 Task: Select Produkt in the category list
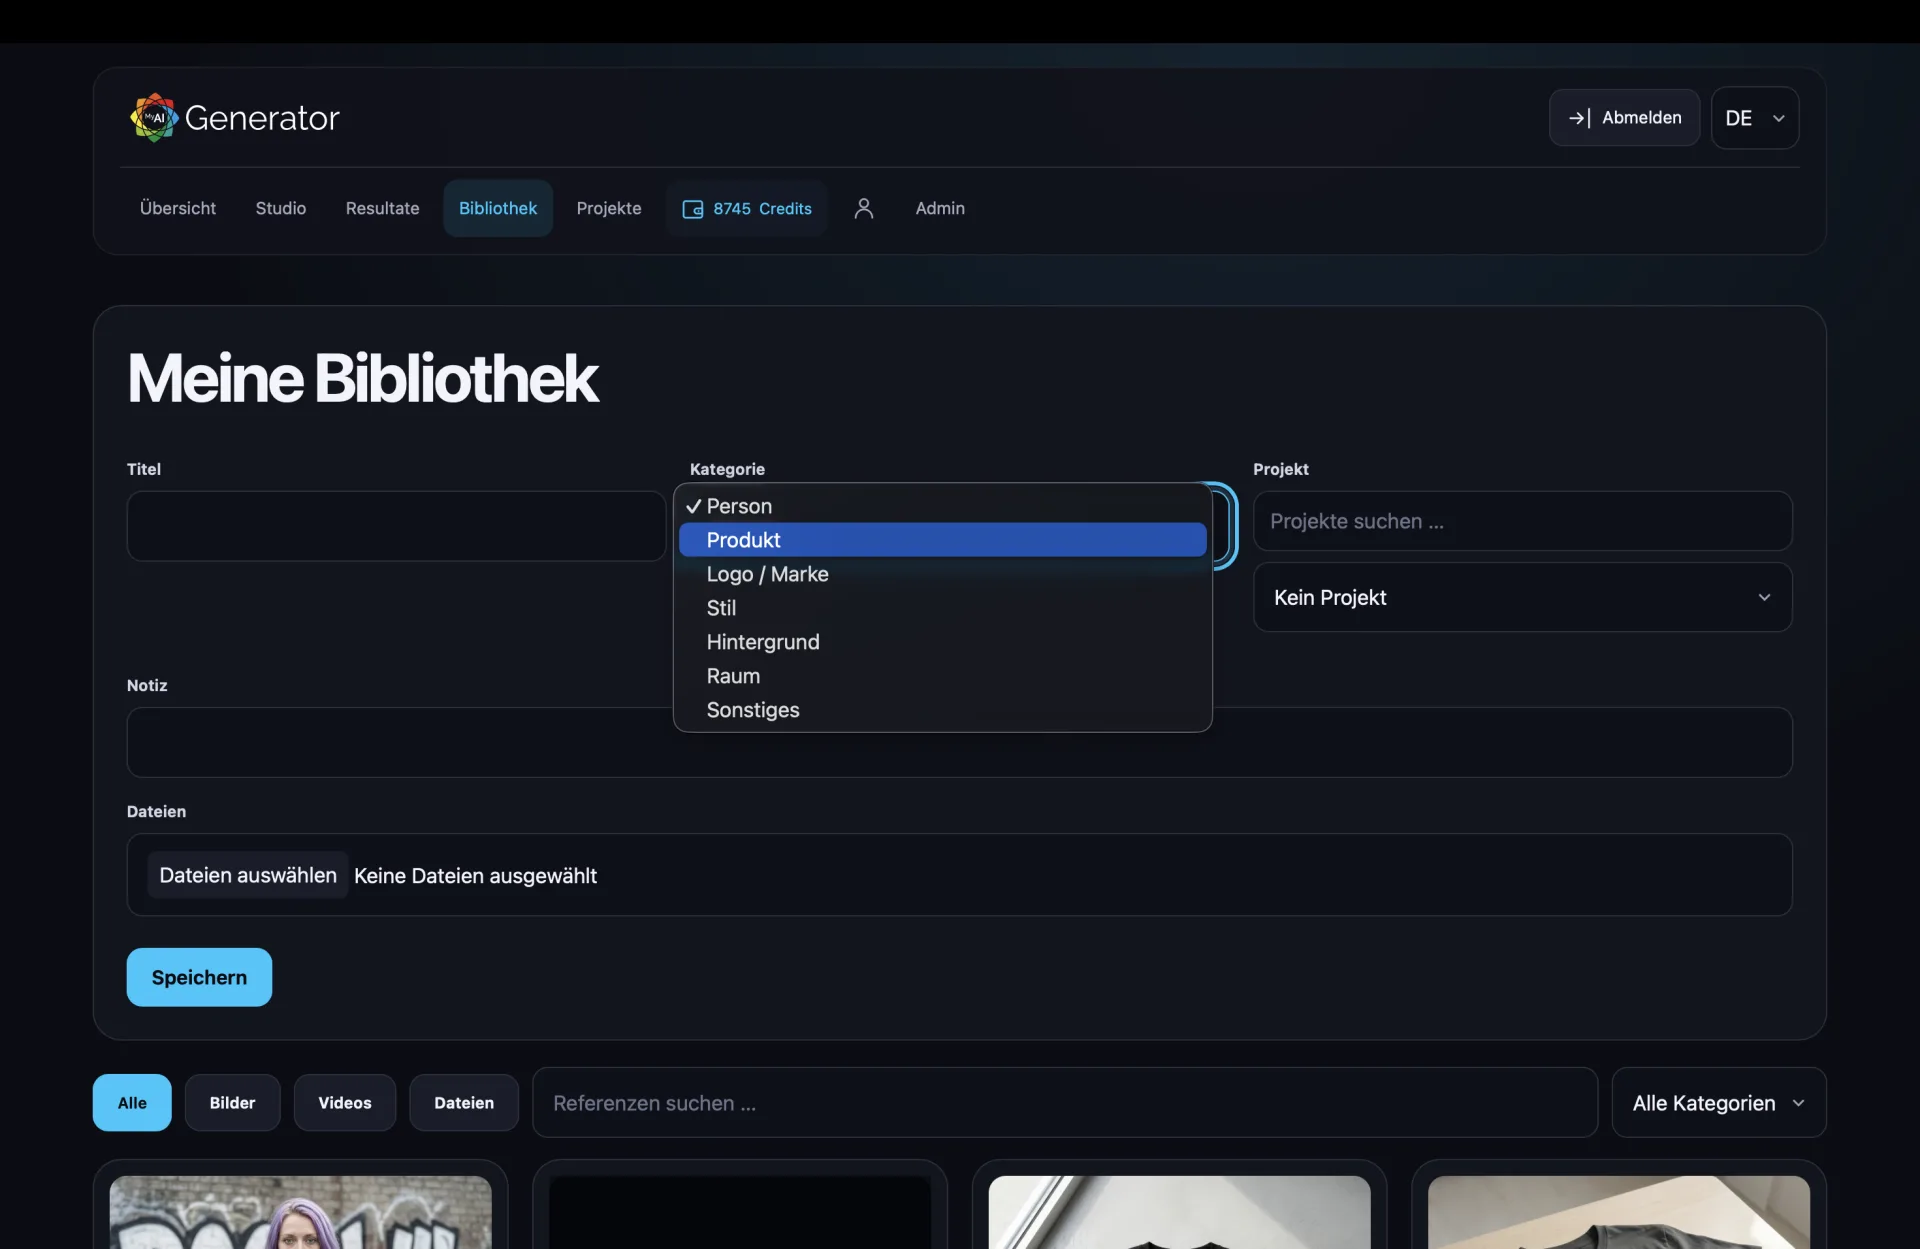click(x=943, y=540)
